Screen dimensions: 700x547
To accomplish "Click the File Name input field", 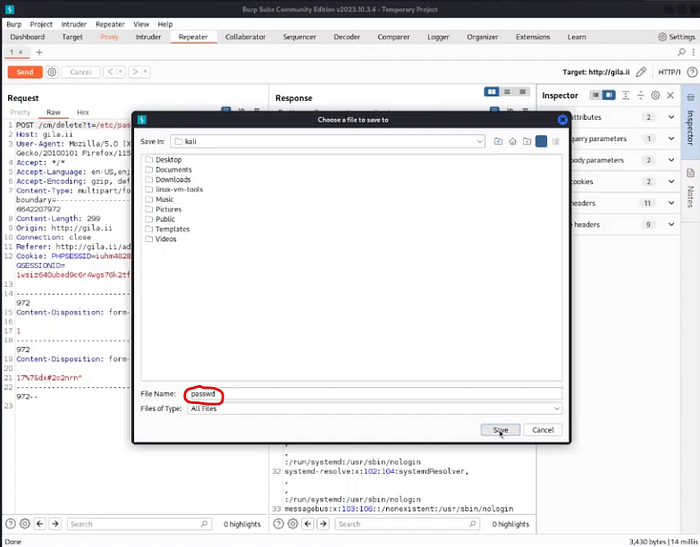I will (375, 394).
